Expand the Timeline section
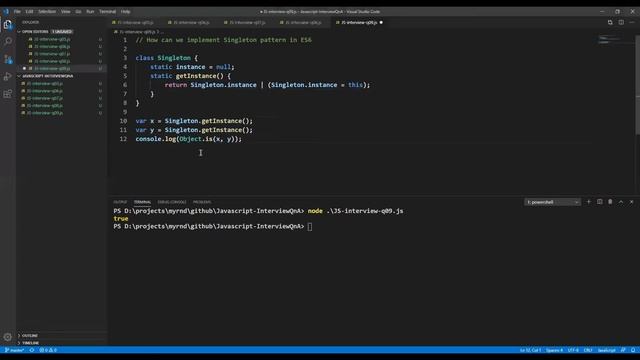 (29, 343)
